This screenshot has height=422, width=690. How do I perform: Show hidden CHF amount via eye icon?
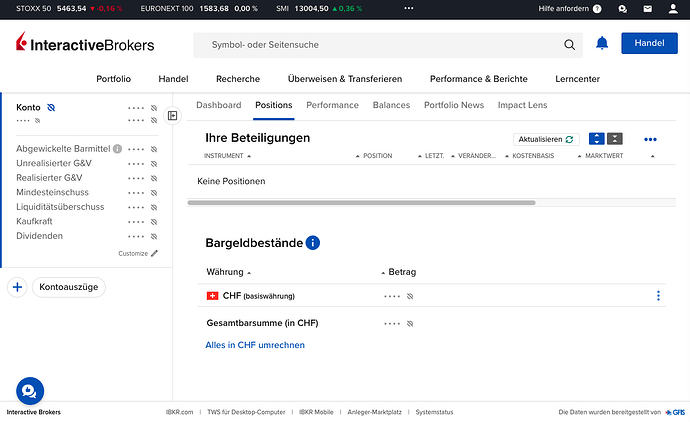410,296
